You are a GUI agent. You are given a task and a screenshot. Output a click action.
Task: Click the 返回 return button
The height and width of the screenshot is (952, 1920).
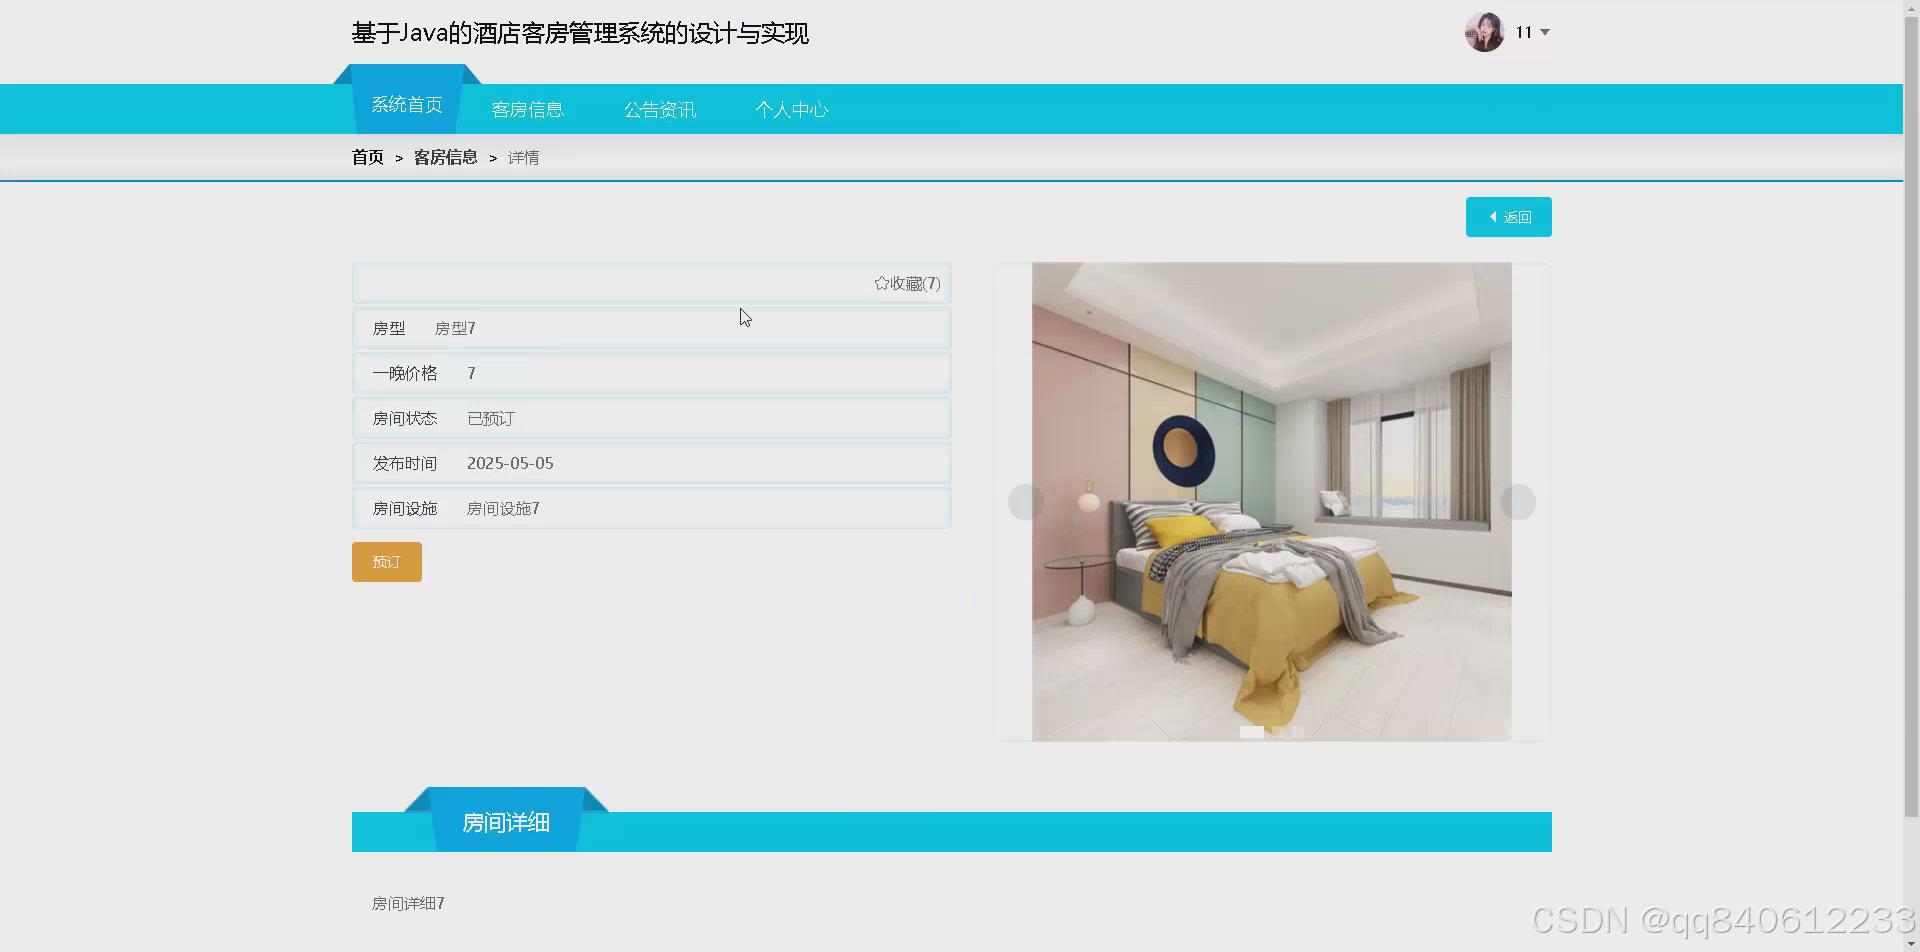tap(1509, 216)
